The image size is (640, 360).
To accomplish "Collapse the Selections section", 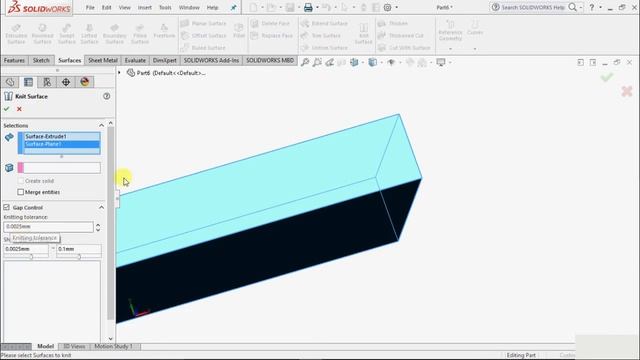I will tap(101, 125).
